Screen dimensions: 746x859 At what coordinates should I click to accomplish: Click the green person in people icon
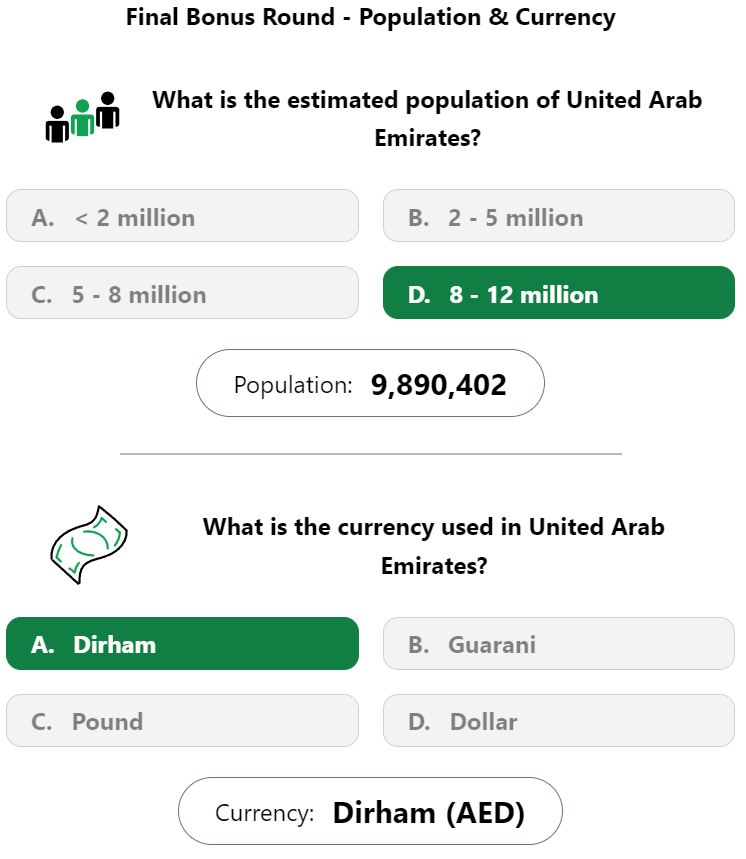[x=82, y=118]
